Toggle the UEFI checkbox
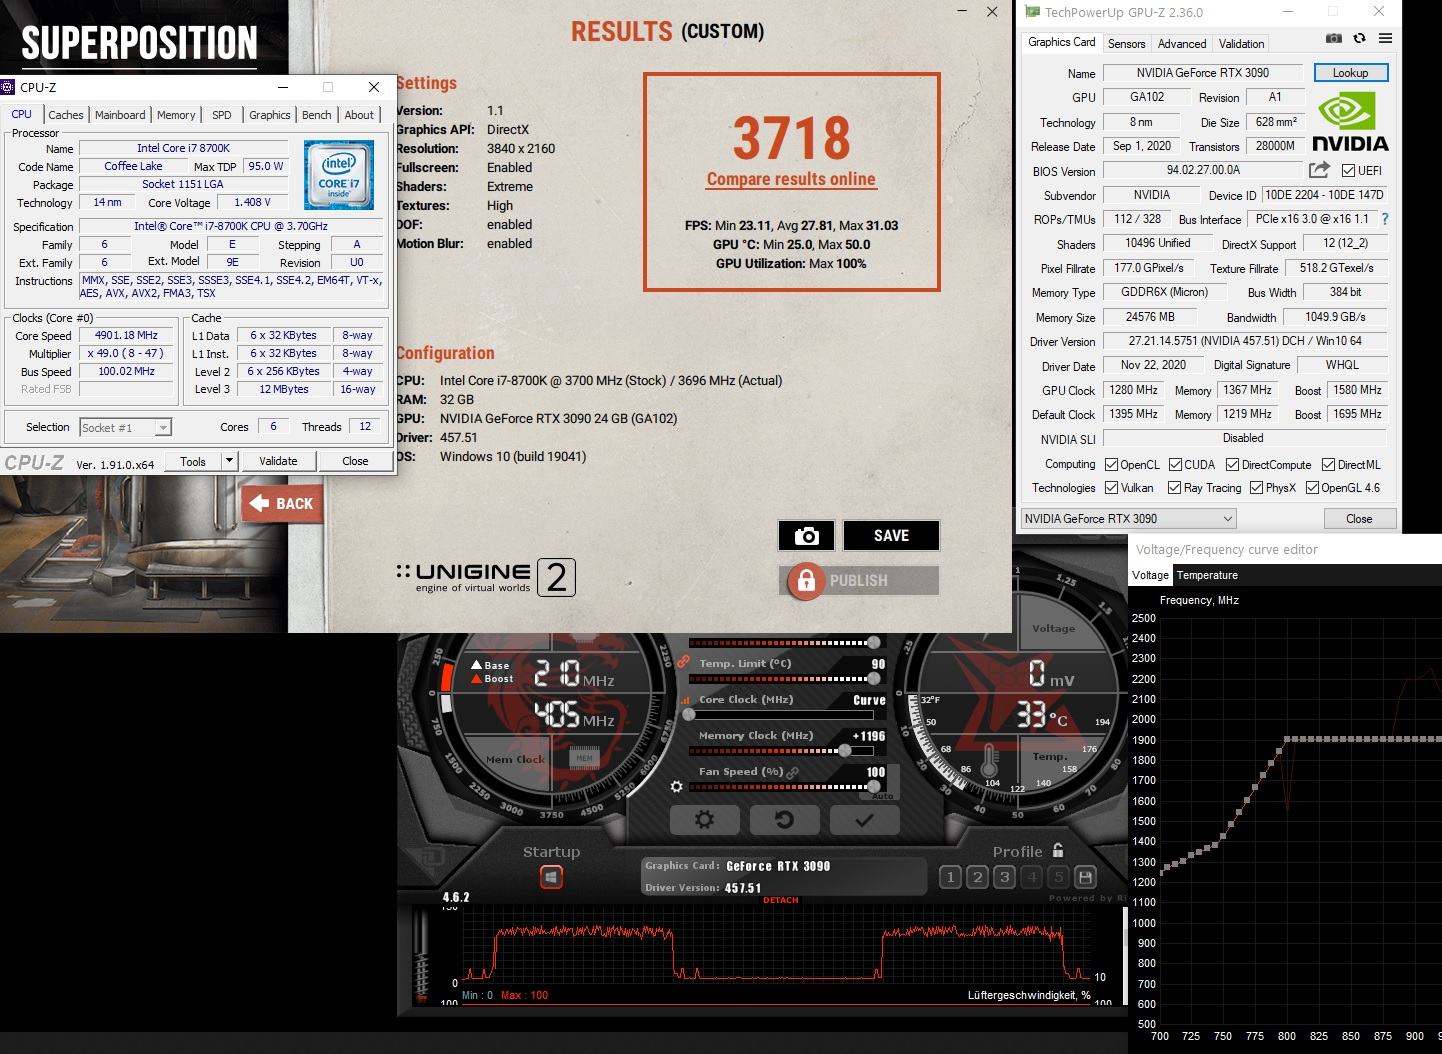The width and height of the screenshot is (1442, 1054). pyautogui.click(x=1348, y=171)
